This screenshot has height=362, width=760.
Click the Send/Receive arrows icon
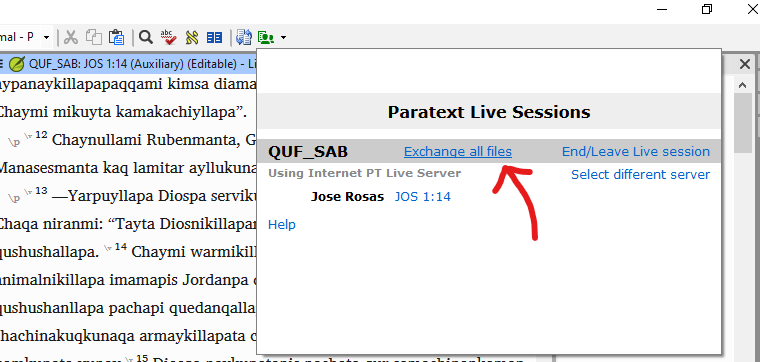point(244,37)
